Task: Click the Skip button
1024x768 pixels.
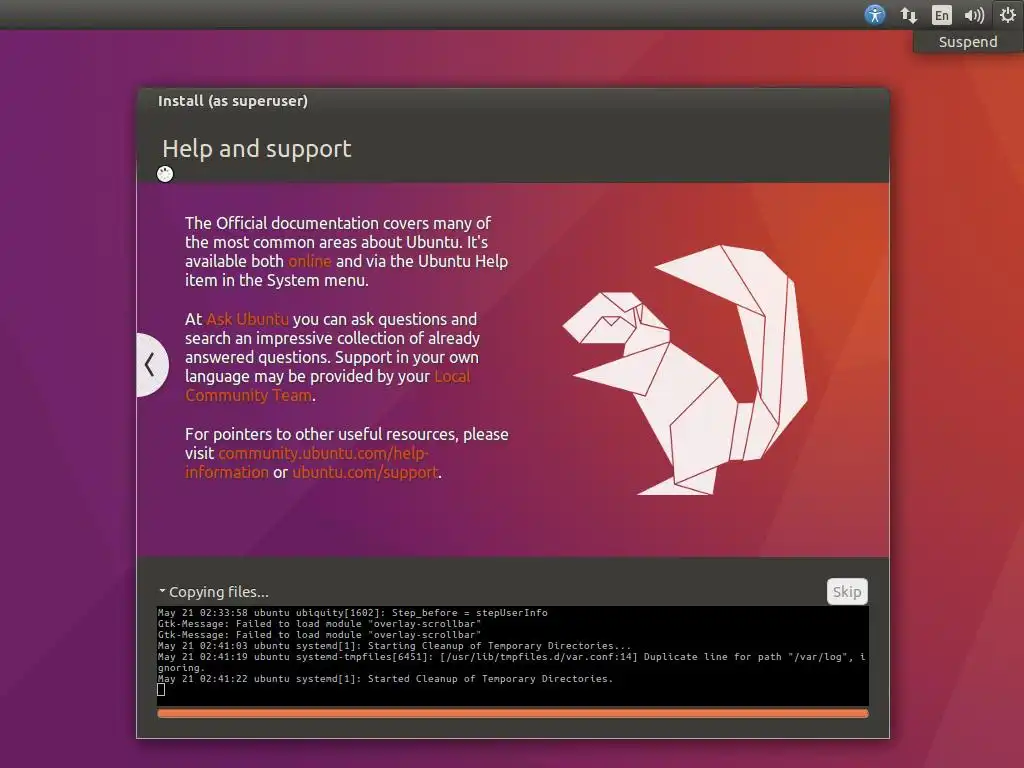Action: tap(847, 592)
